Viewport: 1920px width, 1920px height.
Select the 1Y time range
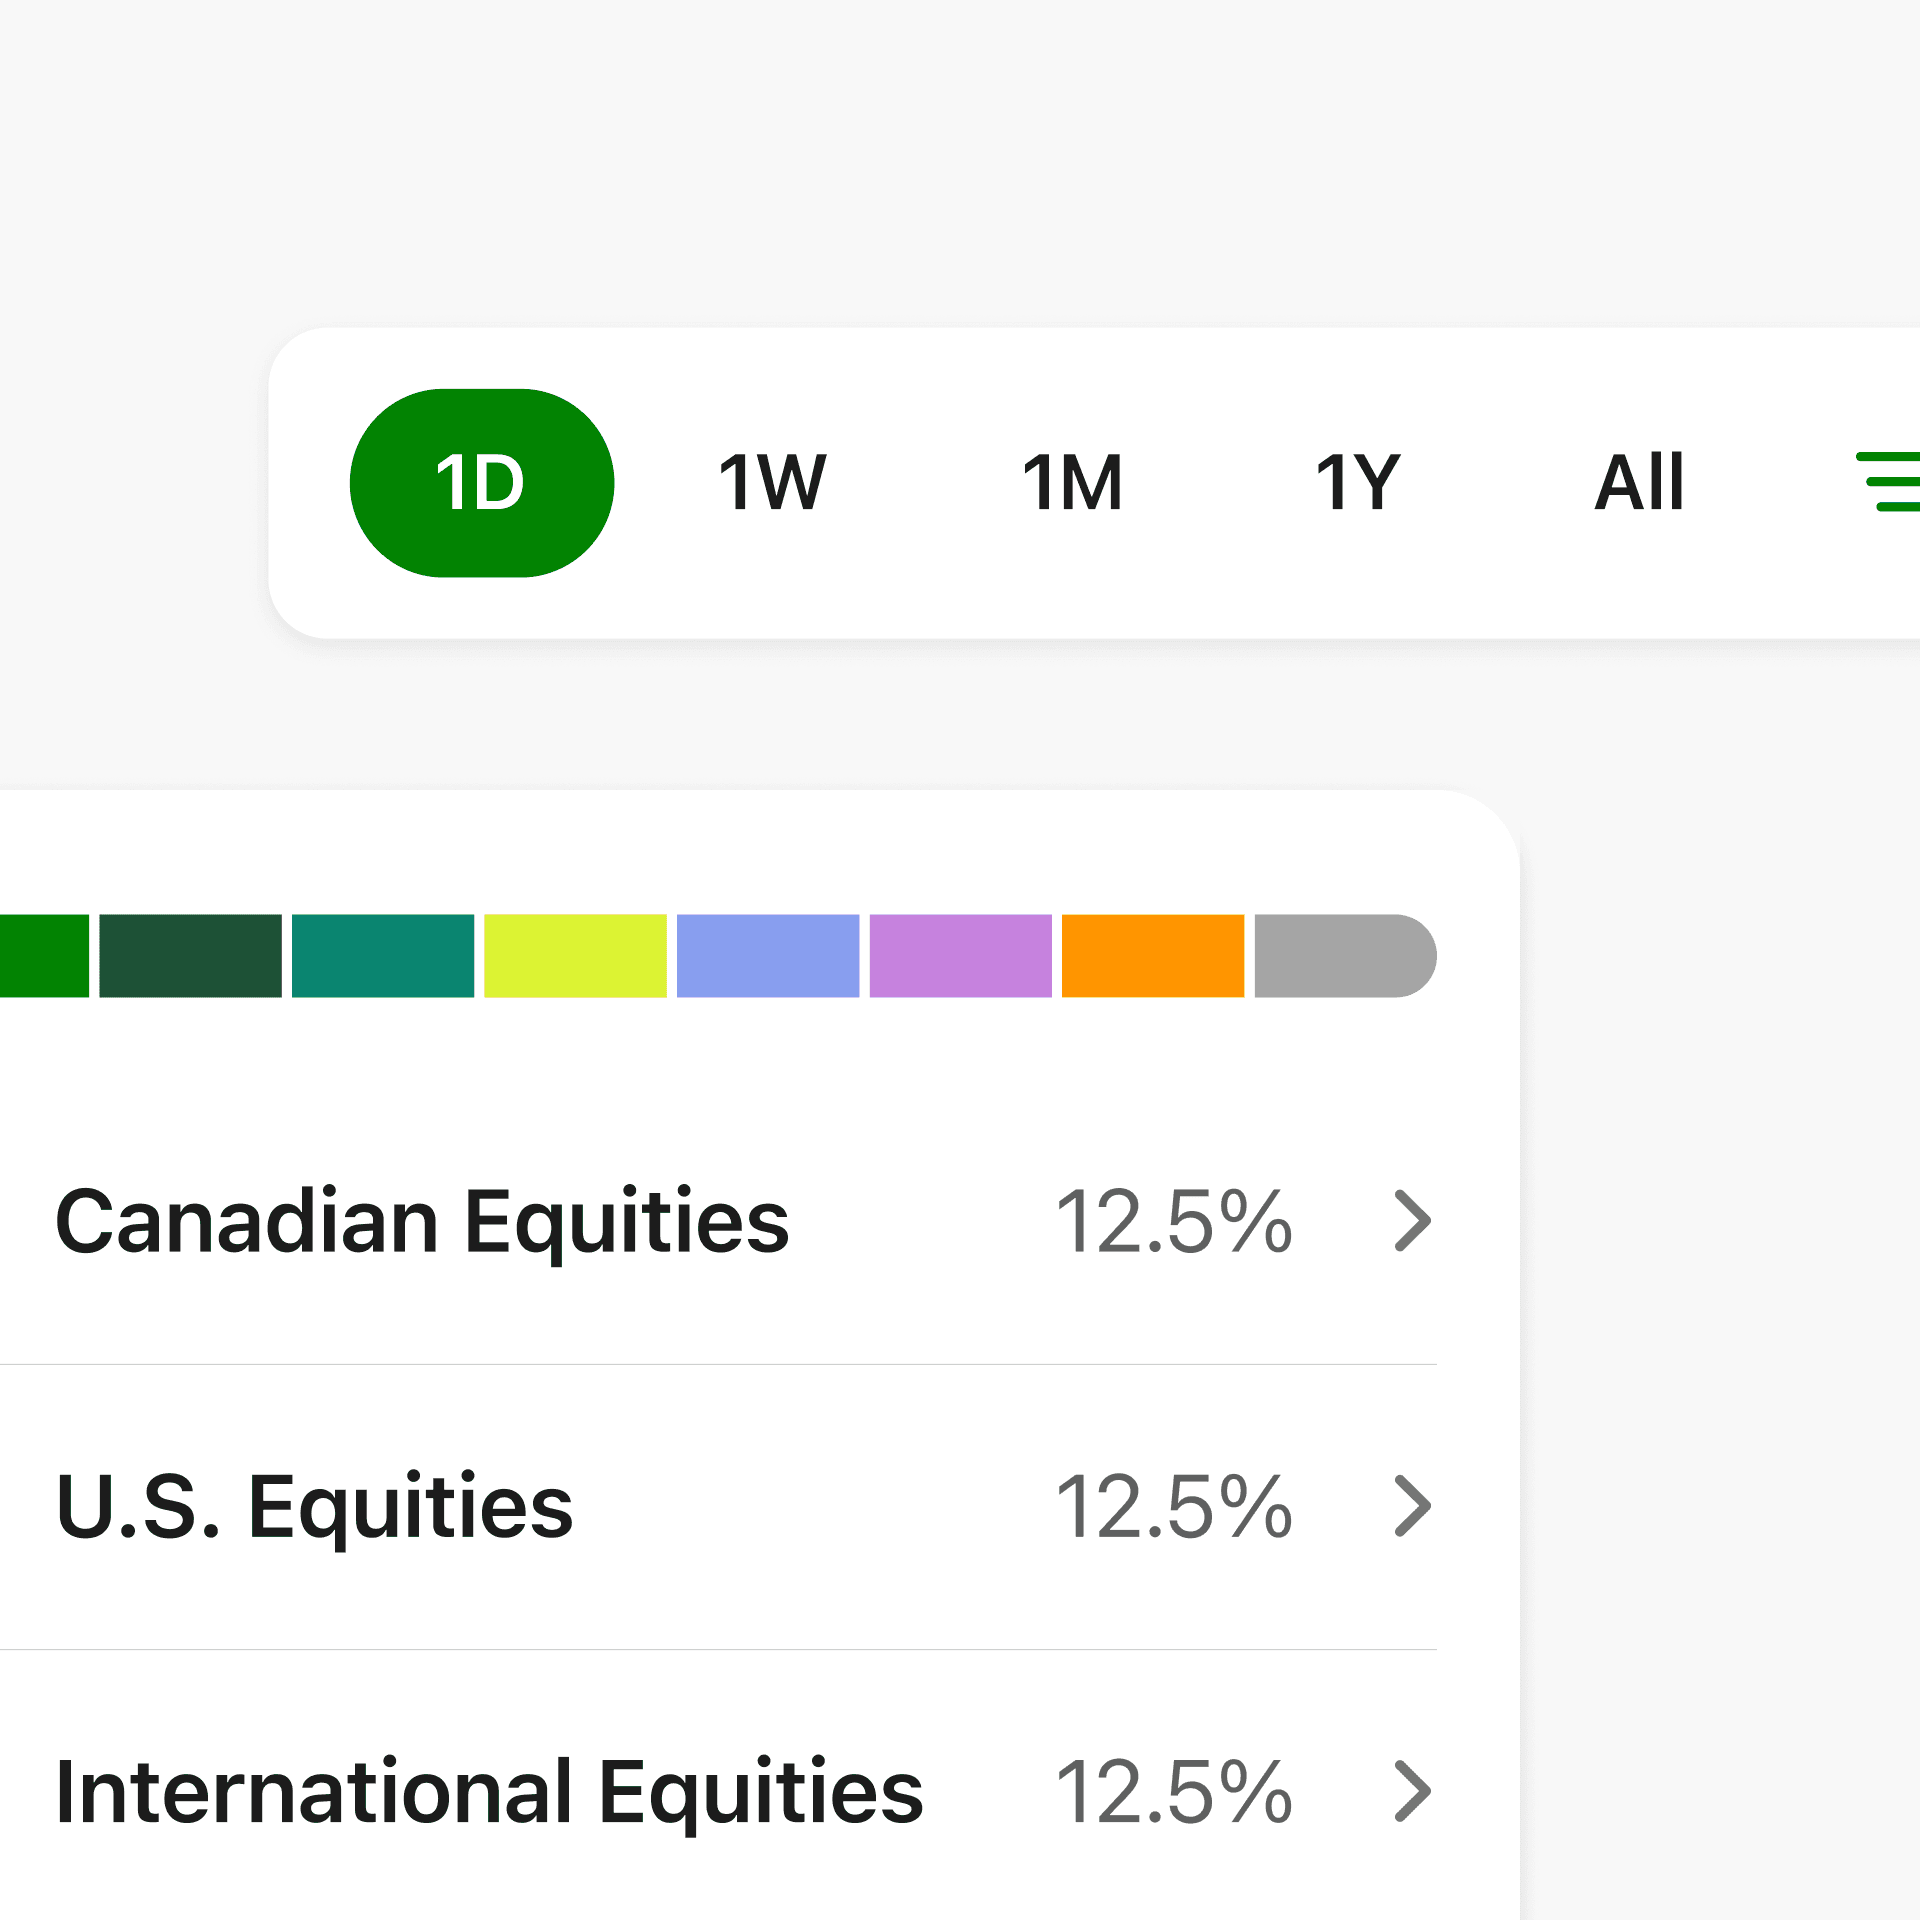pos(1357,483)
